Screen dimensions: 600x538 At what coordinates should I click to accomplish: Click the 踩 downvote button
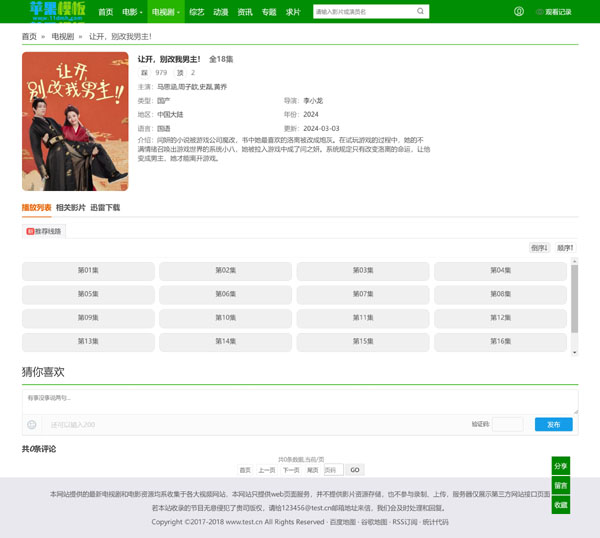click(144, 73)
